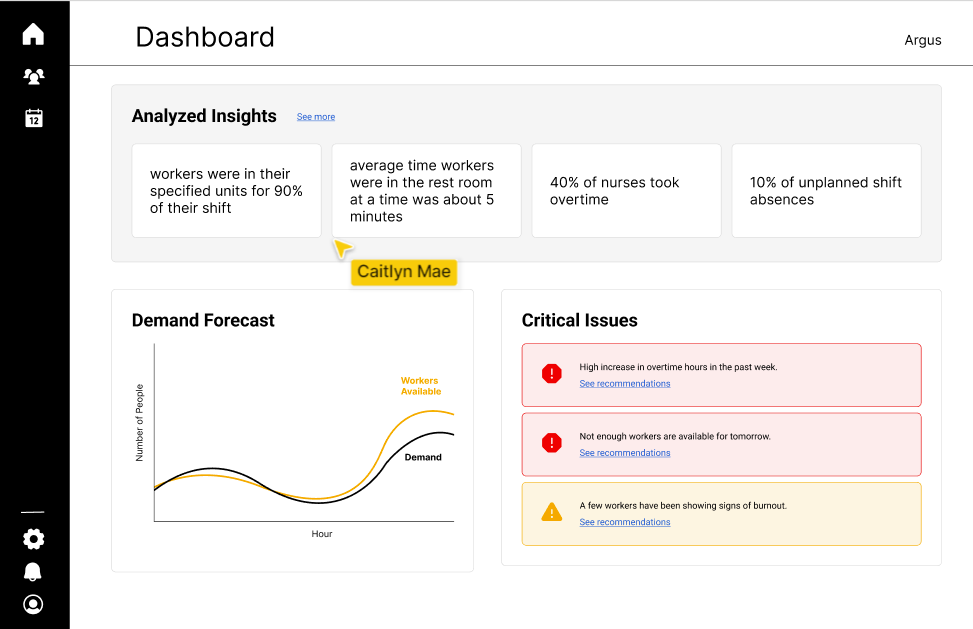Select the 90% specified units insight card
The height and width of the screenshot is (629, 973).
(x=226, y=191)
